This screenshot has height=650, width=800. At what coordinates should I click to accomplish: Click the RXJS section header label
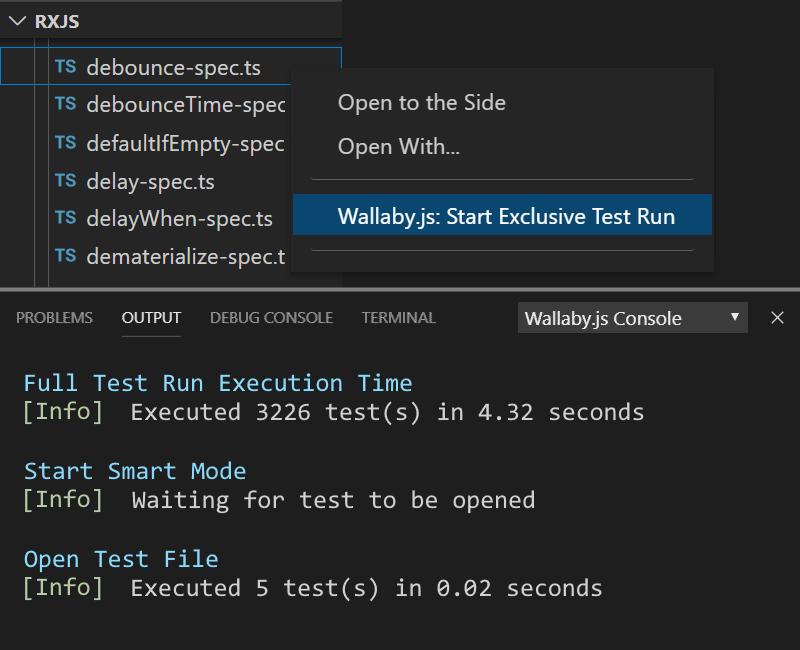[x=57, y=21]
